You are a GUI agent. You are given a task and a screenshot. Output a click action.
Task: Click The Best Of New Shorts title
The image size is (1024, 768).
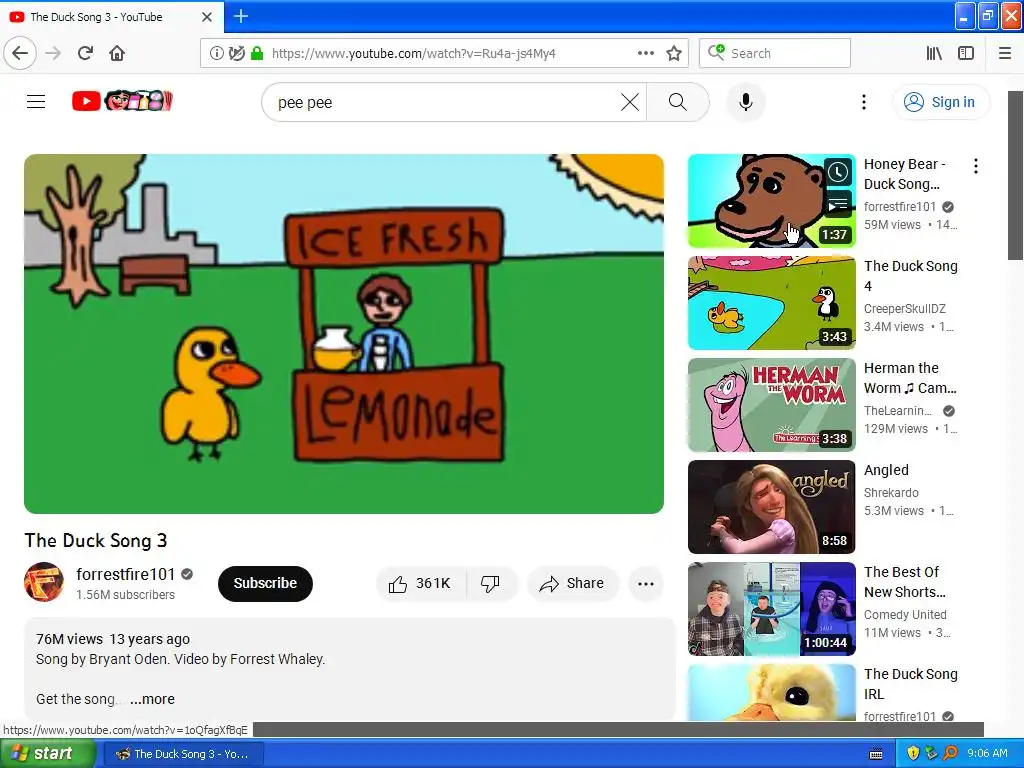coord(904,582)
